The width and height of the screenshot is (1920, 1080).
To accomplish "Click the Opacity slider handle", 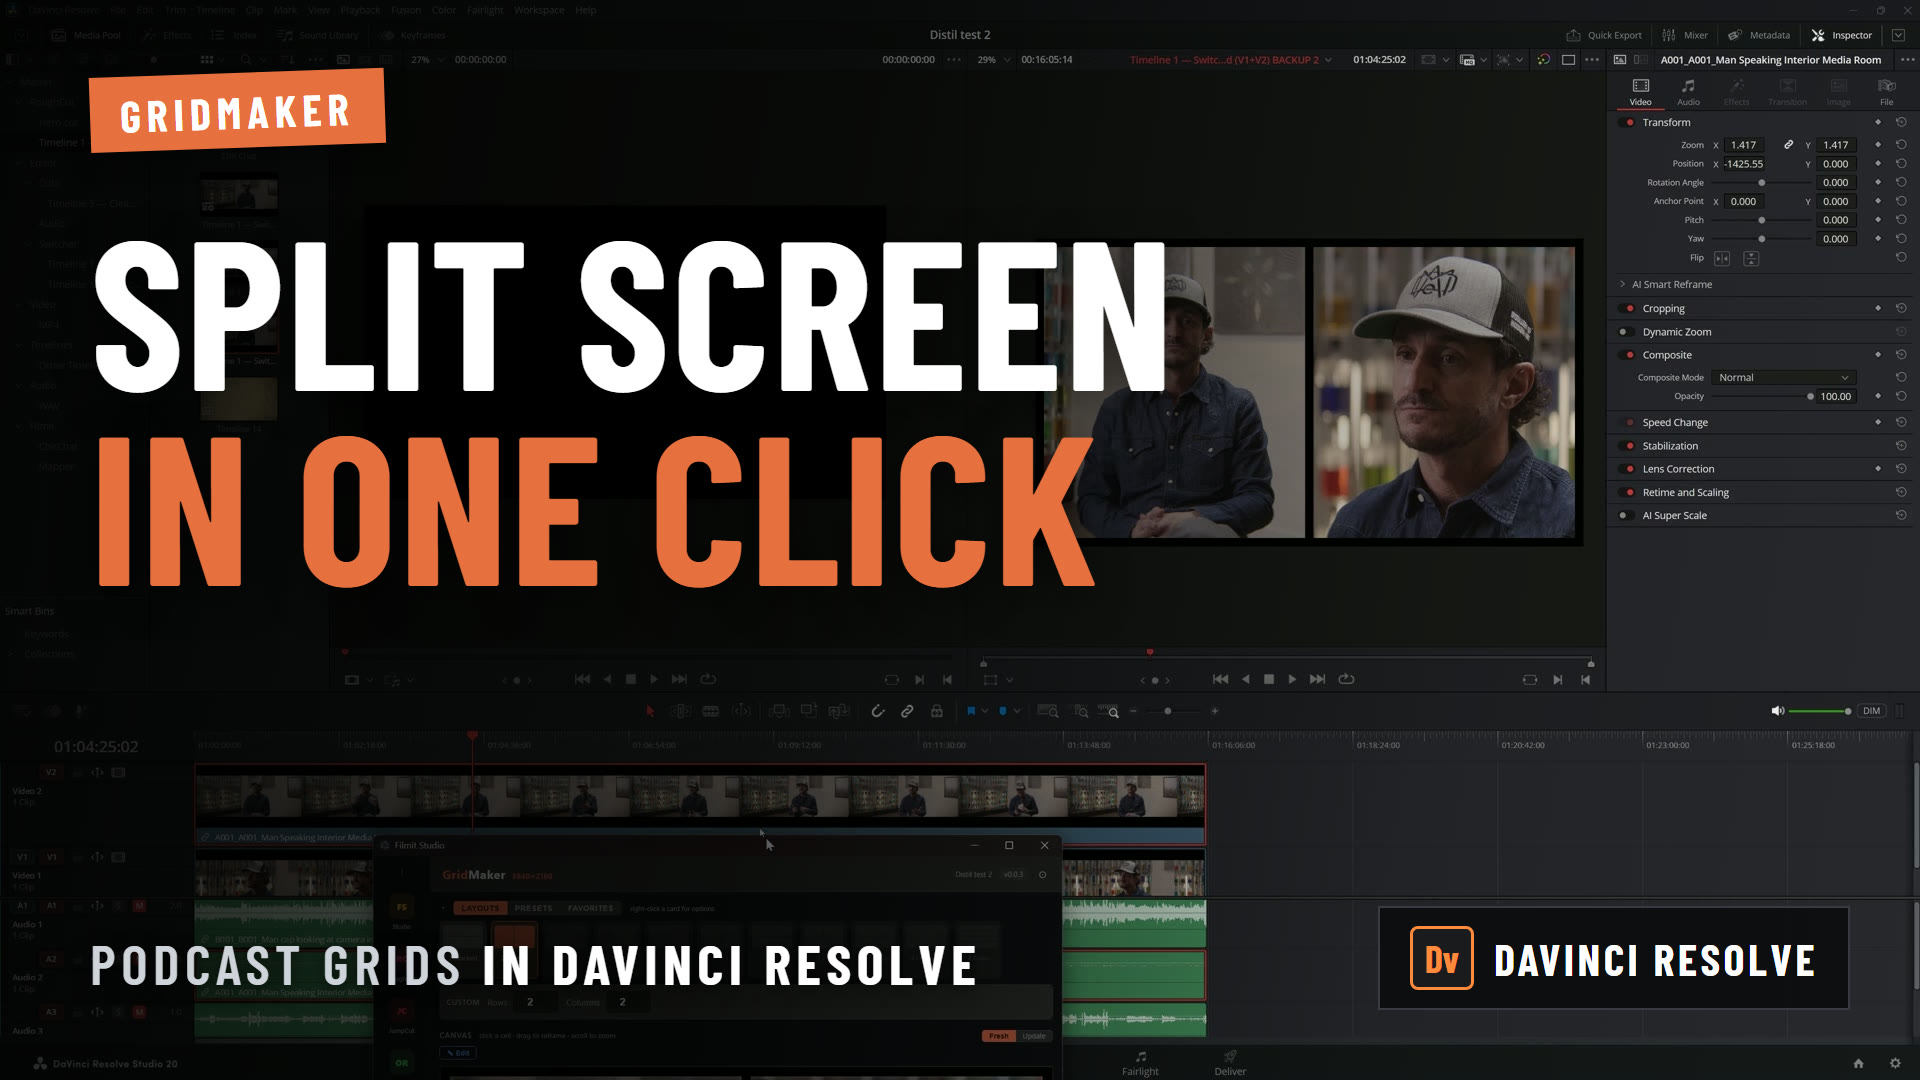I will (1810, 397).
